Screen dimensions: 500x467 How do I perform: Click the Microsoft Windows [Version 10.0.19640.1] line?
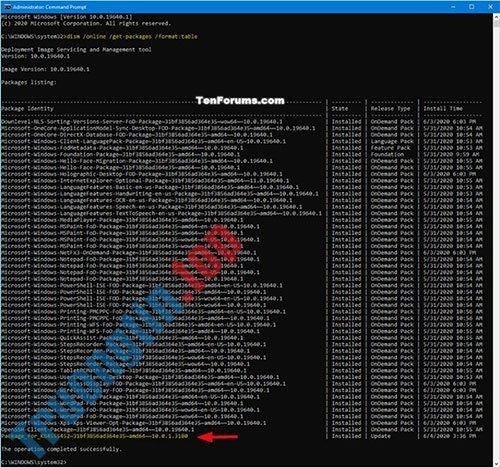coord(67,17)
